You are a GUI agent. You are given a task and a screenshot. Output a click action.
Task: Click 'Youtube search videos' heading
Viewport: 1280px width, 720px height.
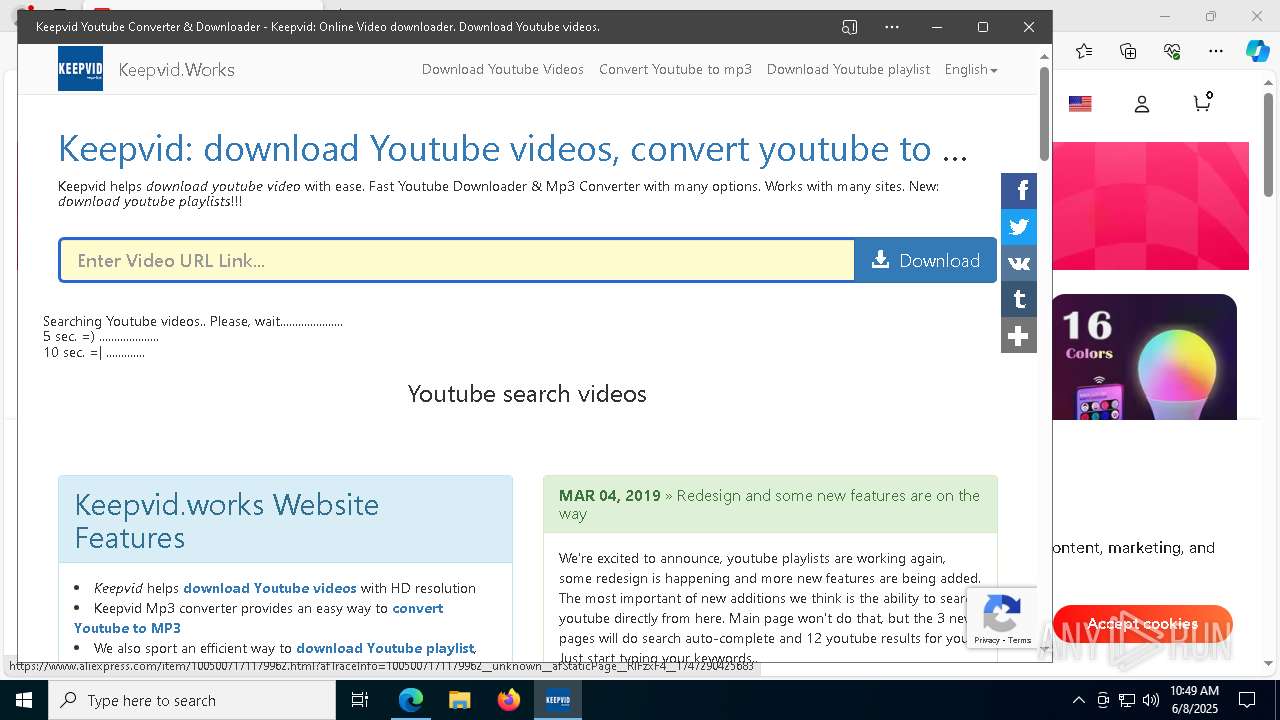point(527,394)
